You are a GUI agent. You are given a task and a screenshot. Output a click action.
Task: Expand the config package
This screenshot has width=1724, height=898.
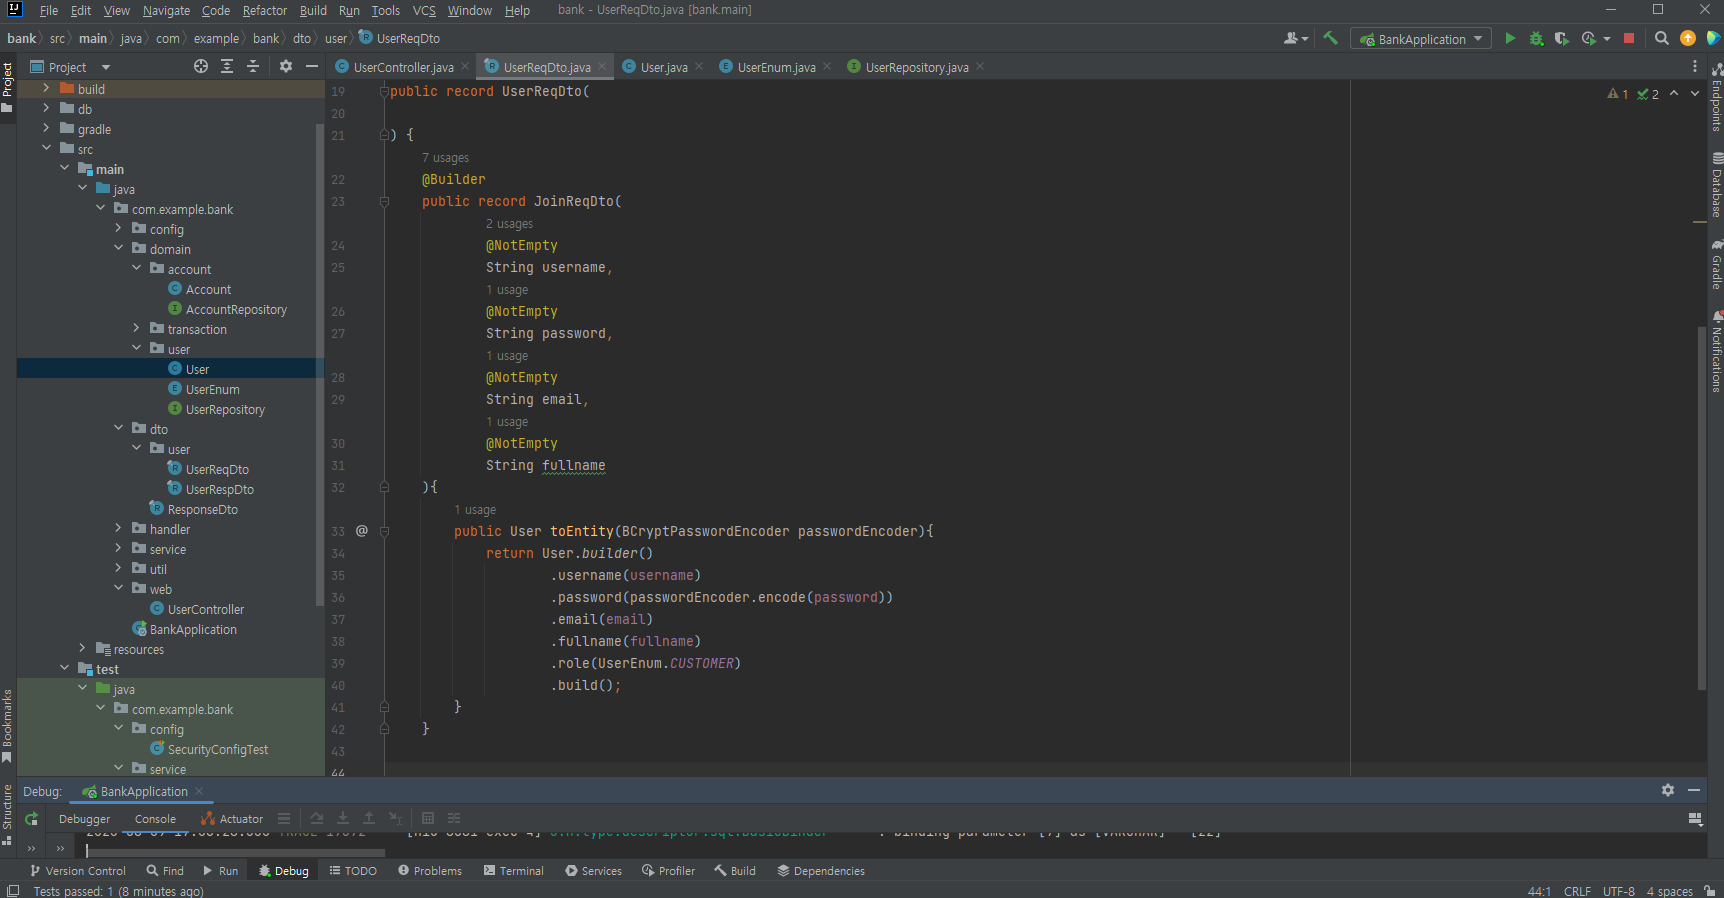pos(118,229)
